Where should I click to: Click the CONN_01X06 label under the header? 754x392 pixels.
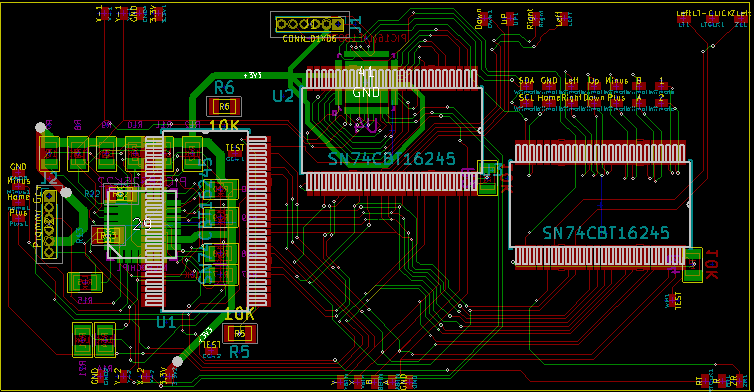click(309, 38)
